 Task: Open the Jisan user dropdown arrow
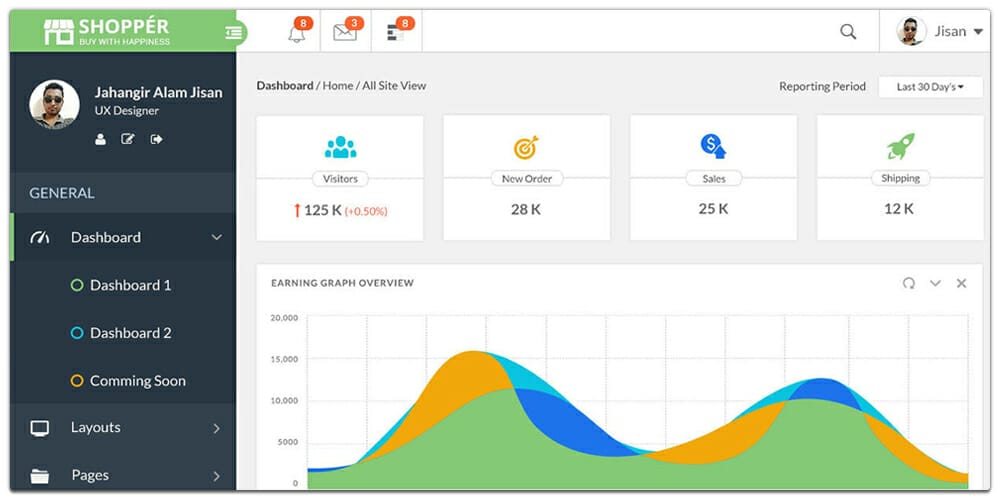pos(978,32)
